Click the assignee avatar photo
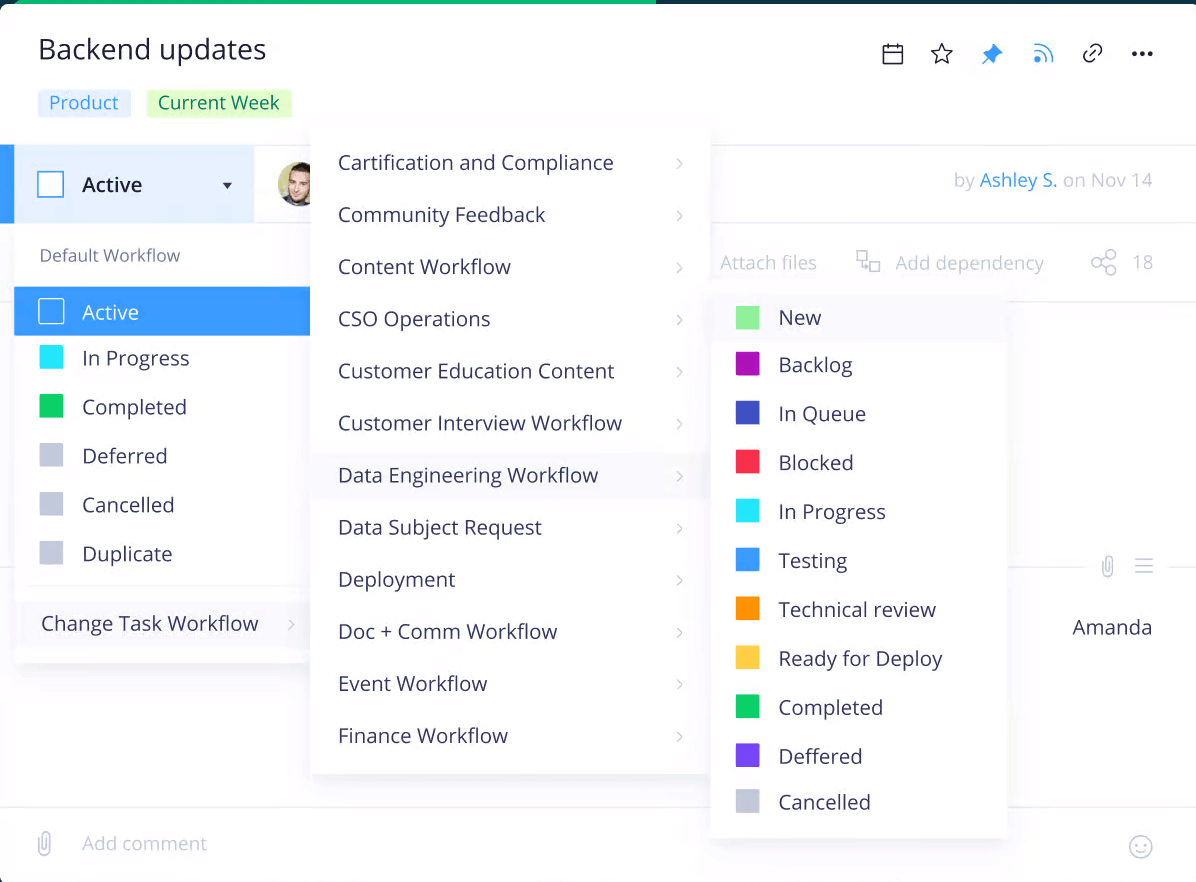This screenshot has height=882, width=1196. 294,184
